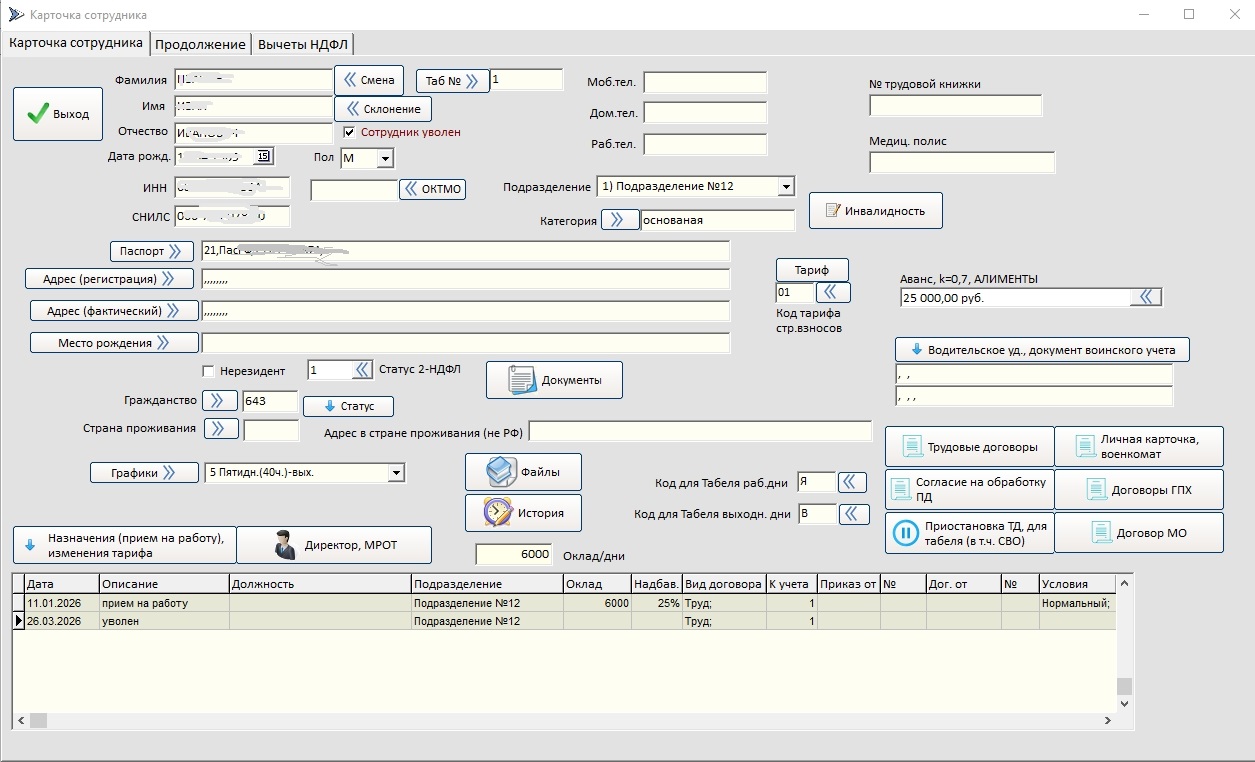This screenshot has width=1255, height=762.
Task: Click the Моб.тел. input field
Action: [x=705, y=82]
